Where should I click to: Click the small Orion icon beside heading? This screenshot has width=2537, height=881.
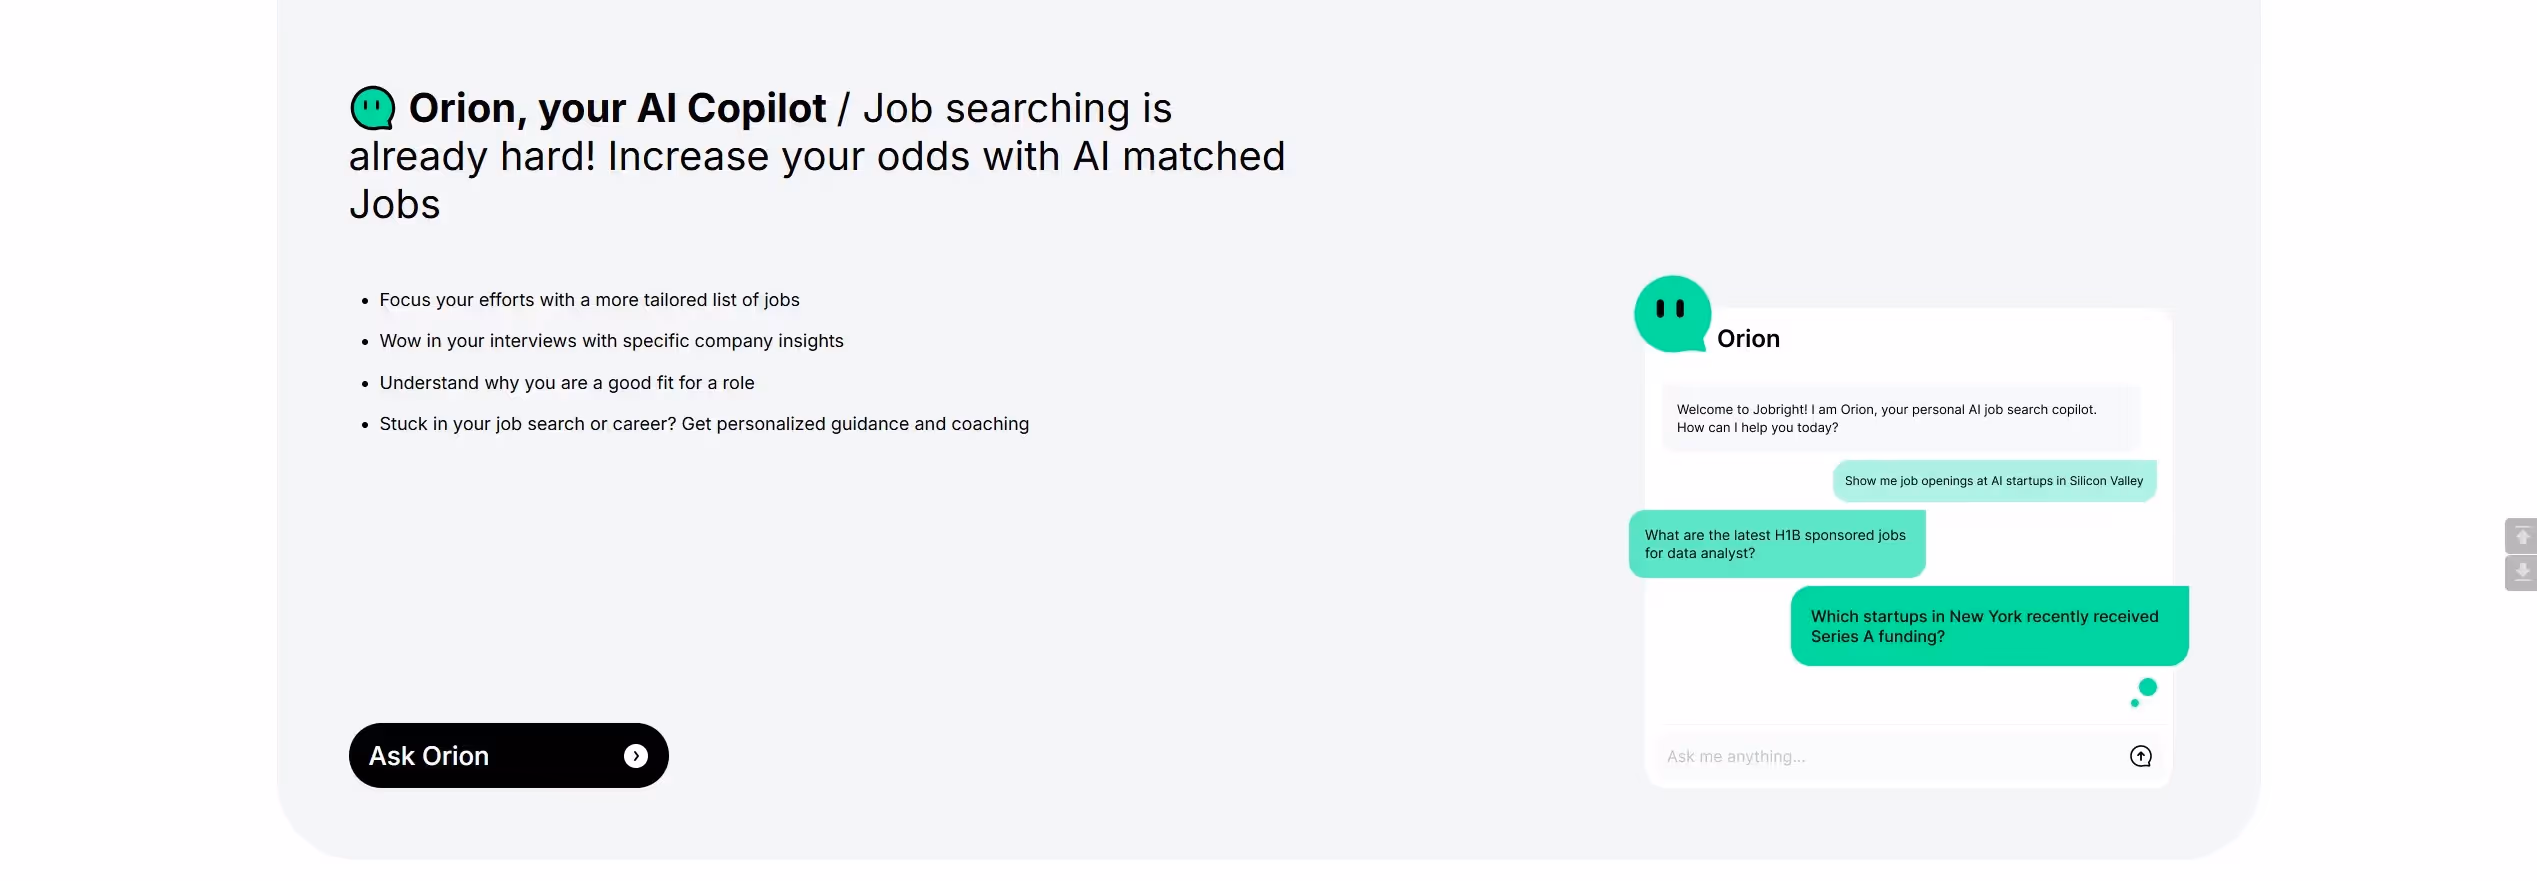(373, 108)
